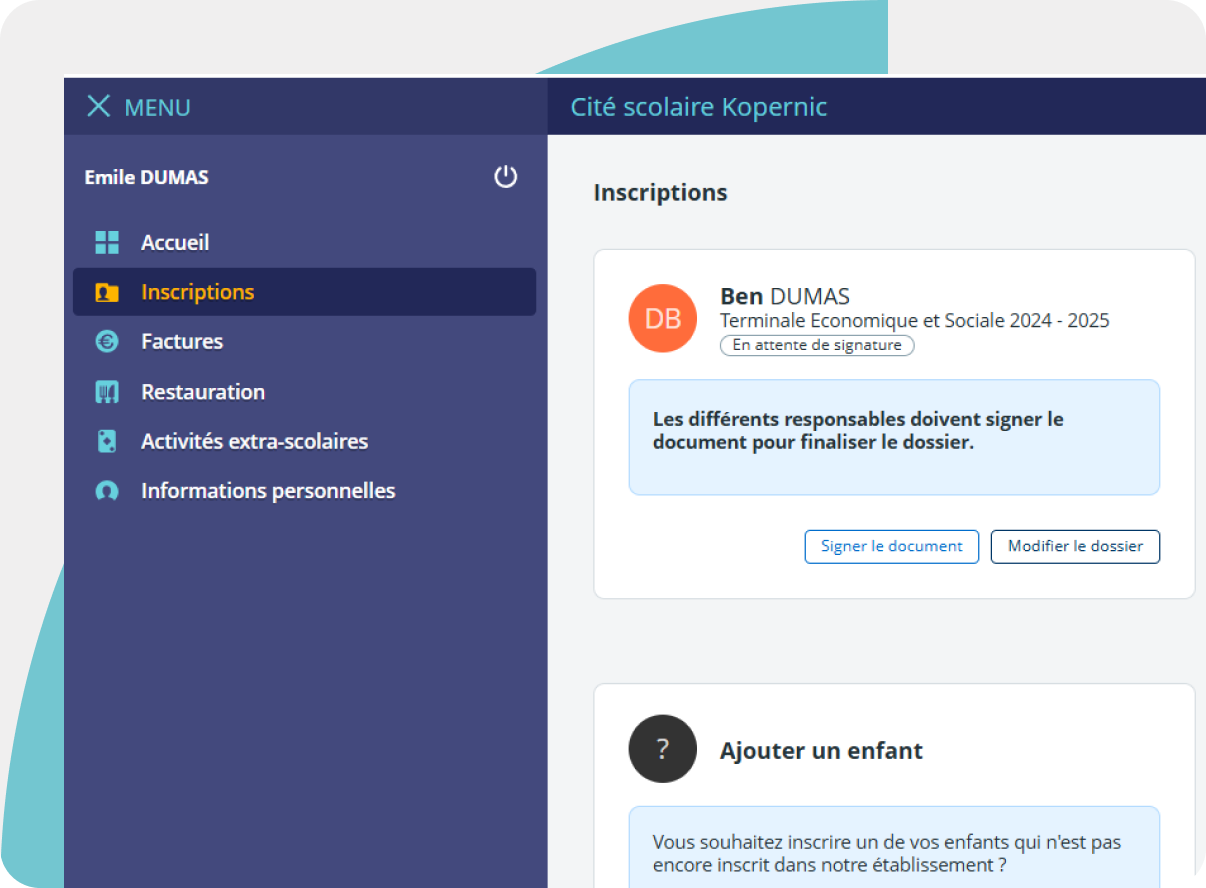Click the question mark child icon

662,749
